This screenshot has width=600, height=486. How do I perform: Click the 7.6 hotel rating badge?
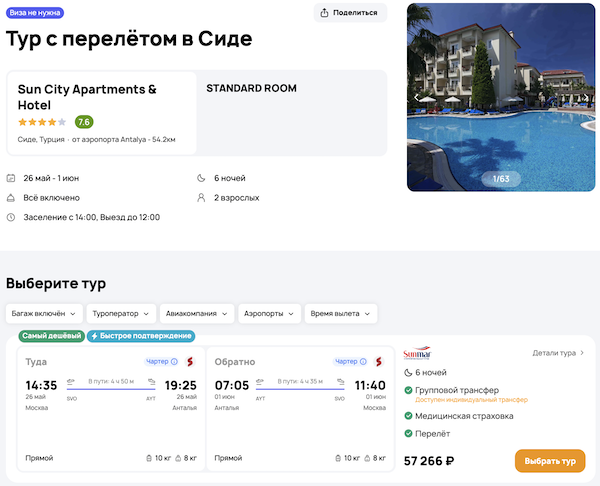84,122
